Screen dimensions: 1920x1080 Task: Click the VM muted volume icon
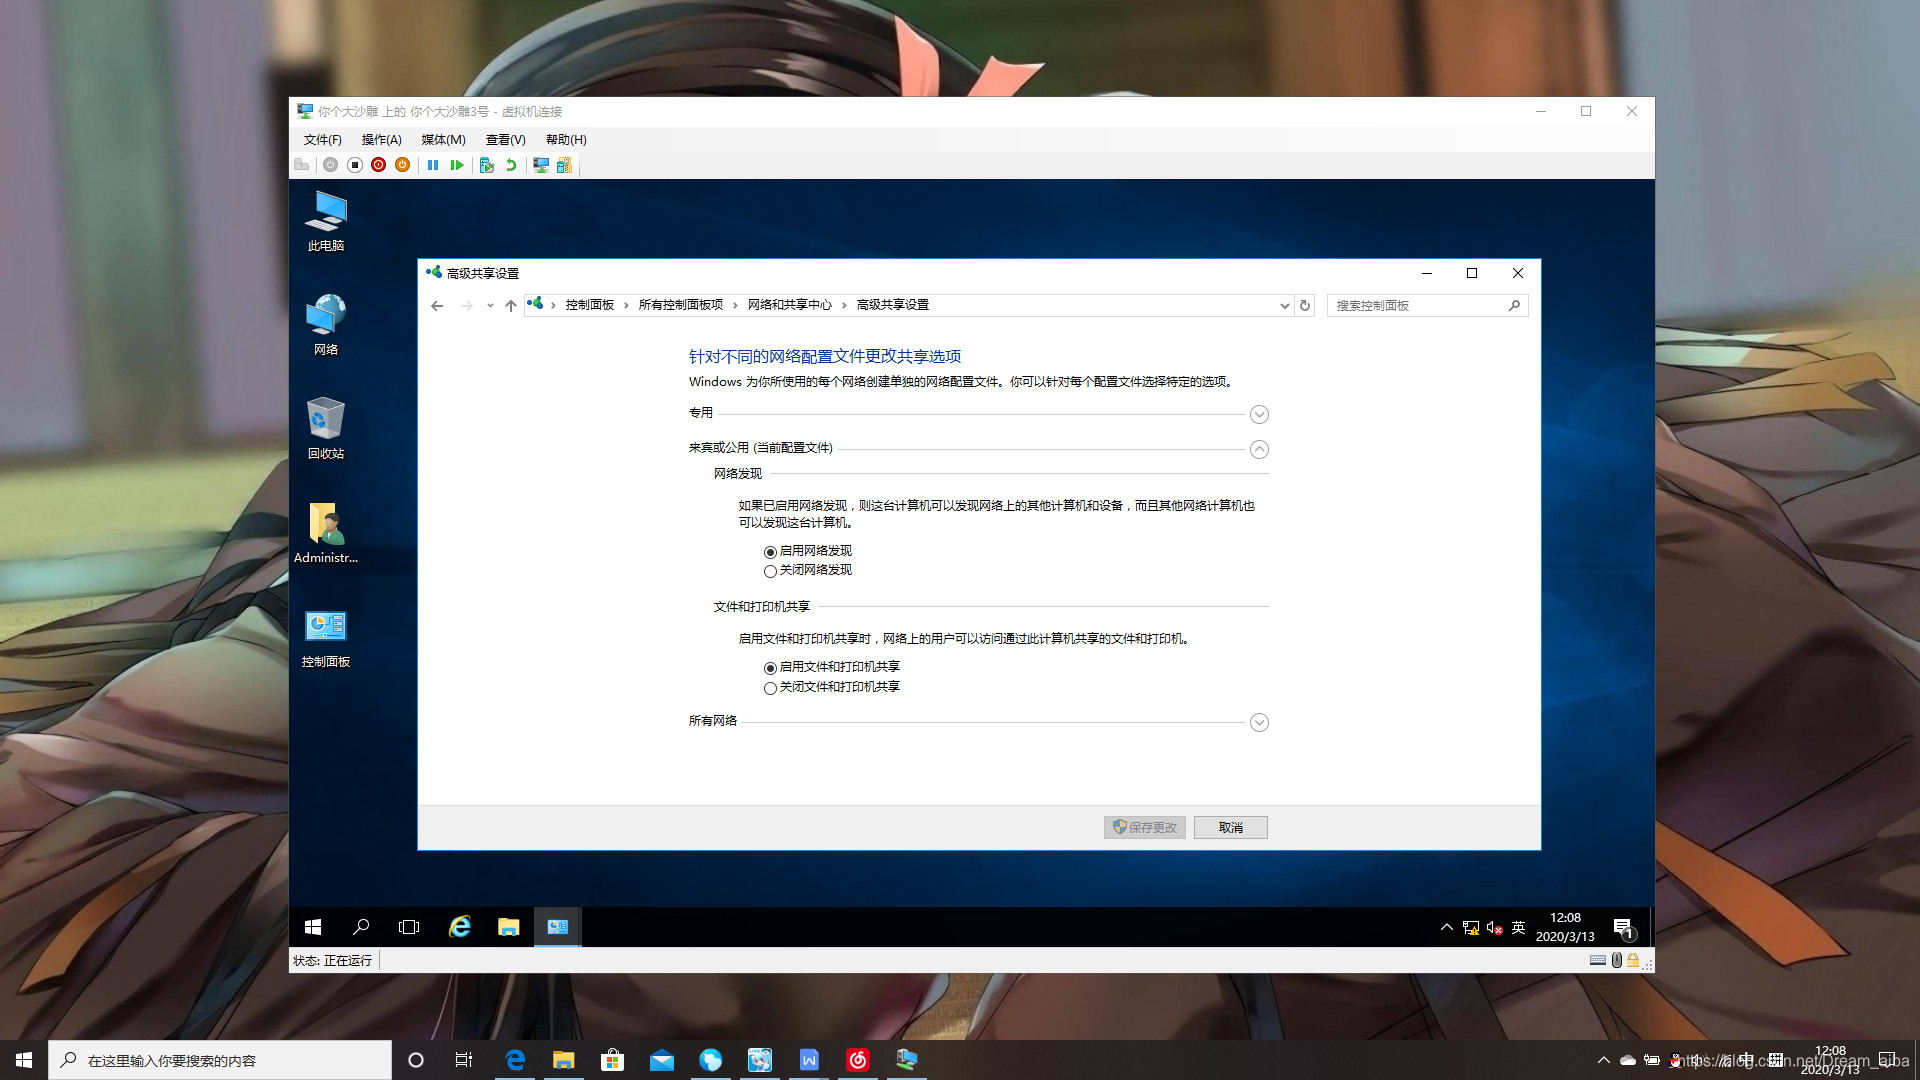1495,928
